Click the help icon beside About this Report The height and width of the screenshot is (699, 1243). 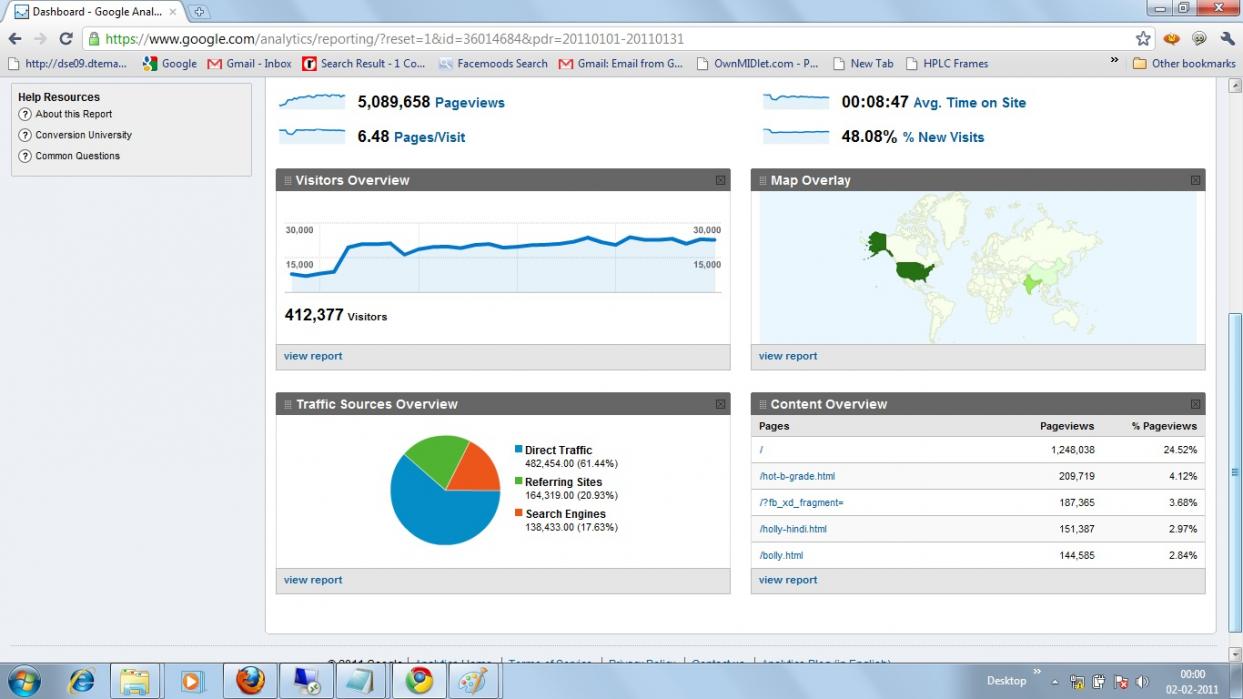[25, 114]
